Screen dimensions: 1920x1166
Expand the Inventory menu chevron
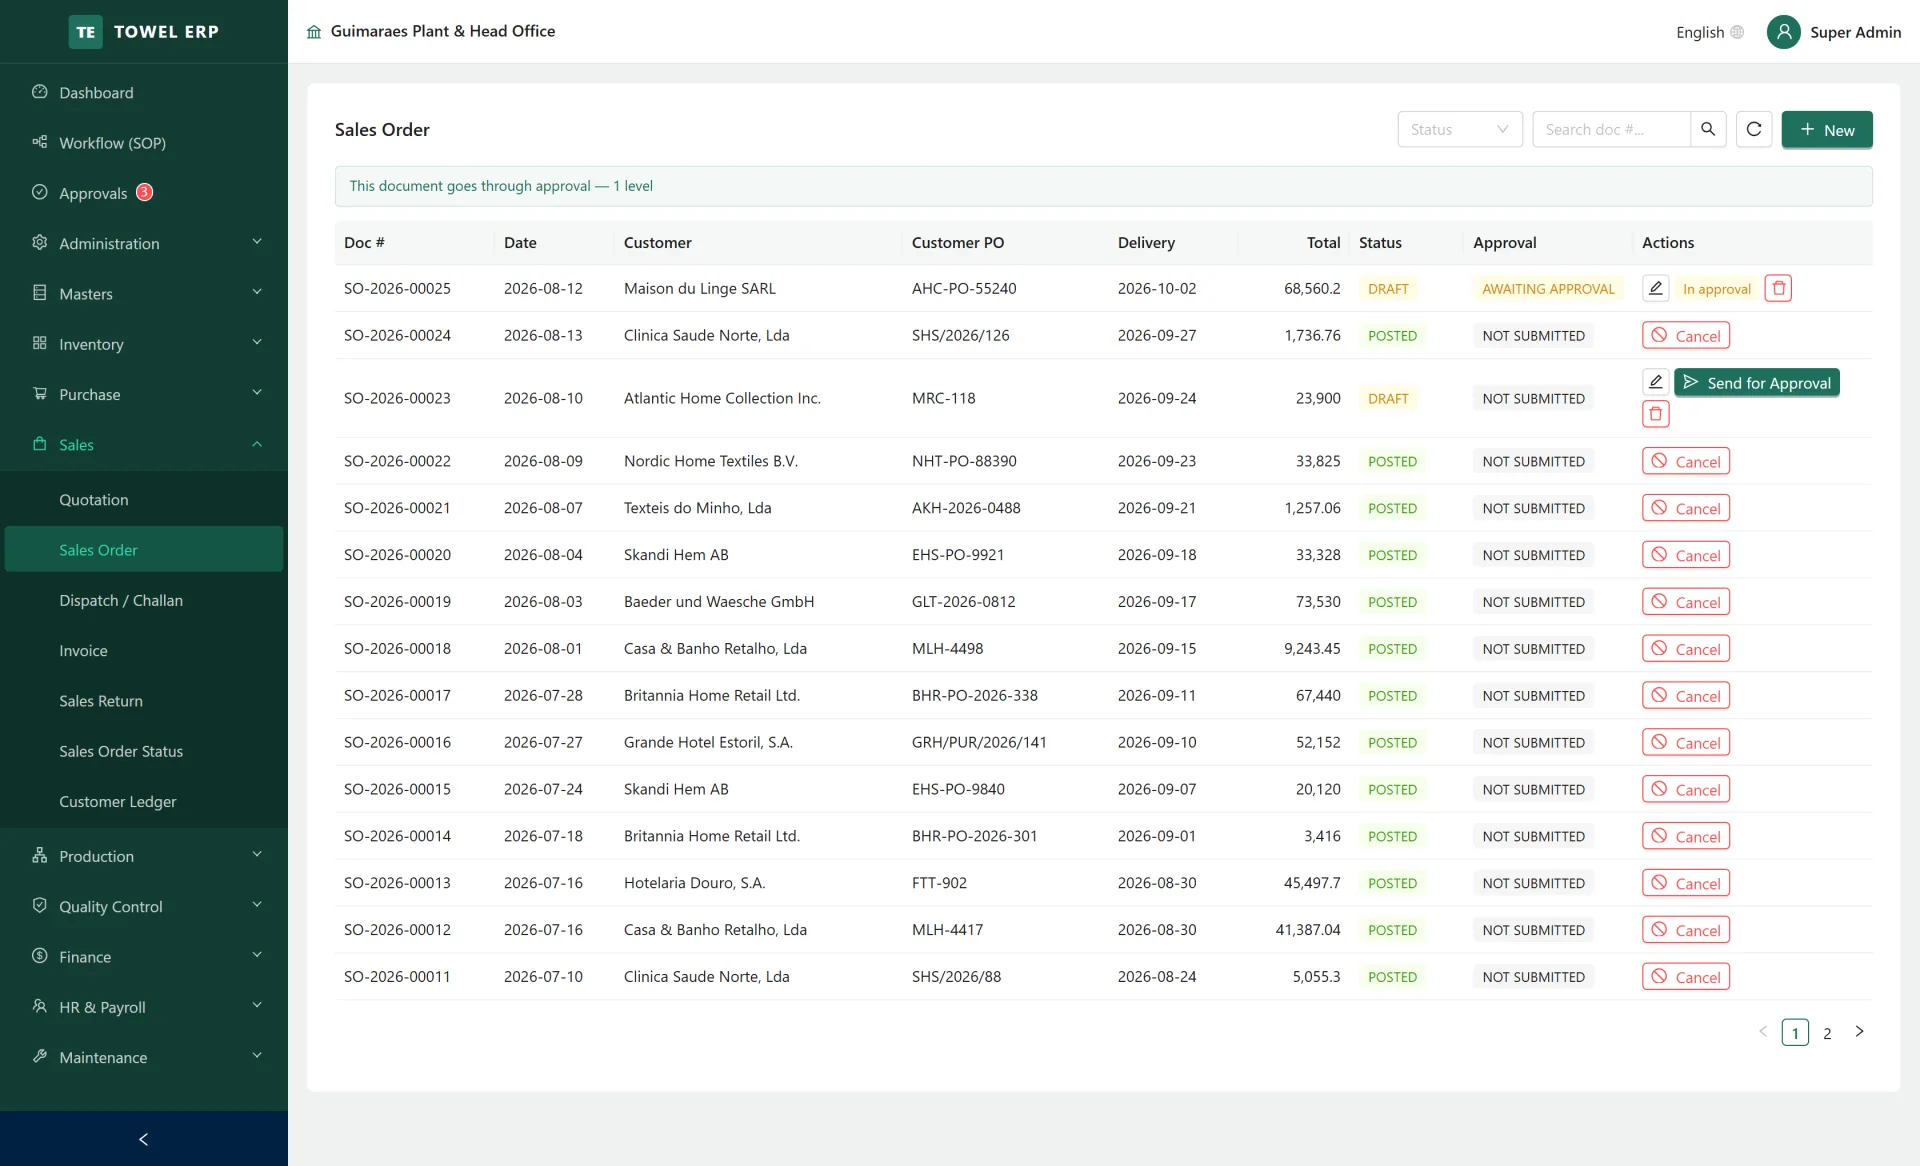click(257, 342)
